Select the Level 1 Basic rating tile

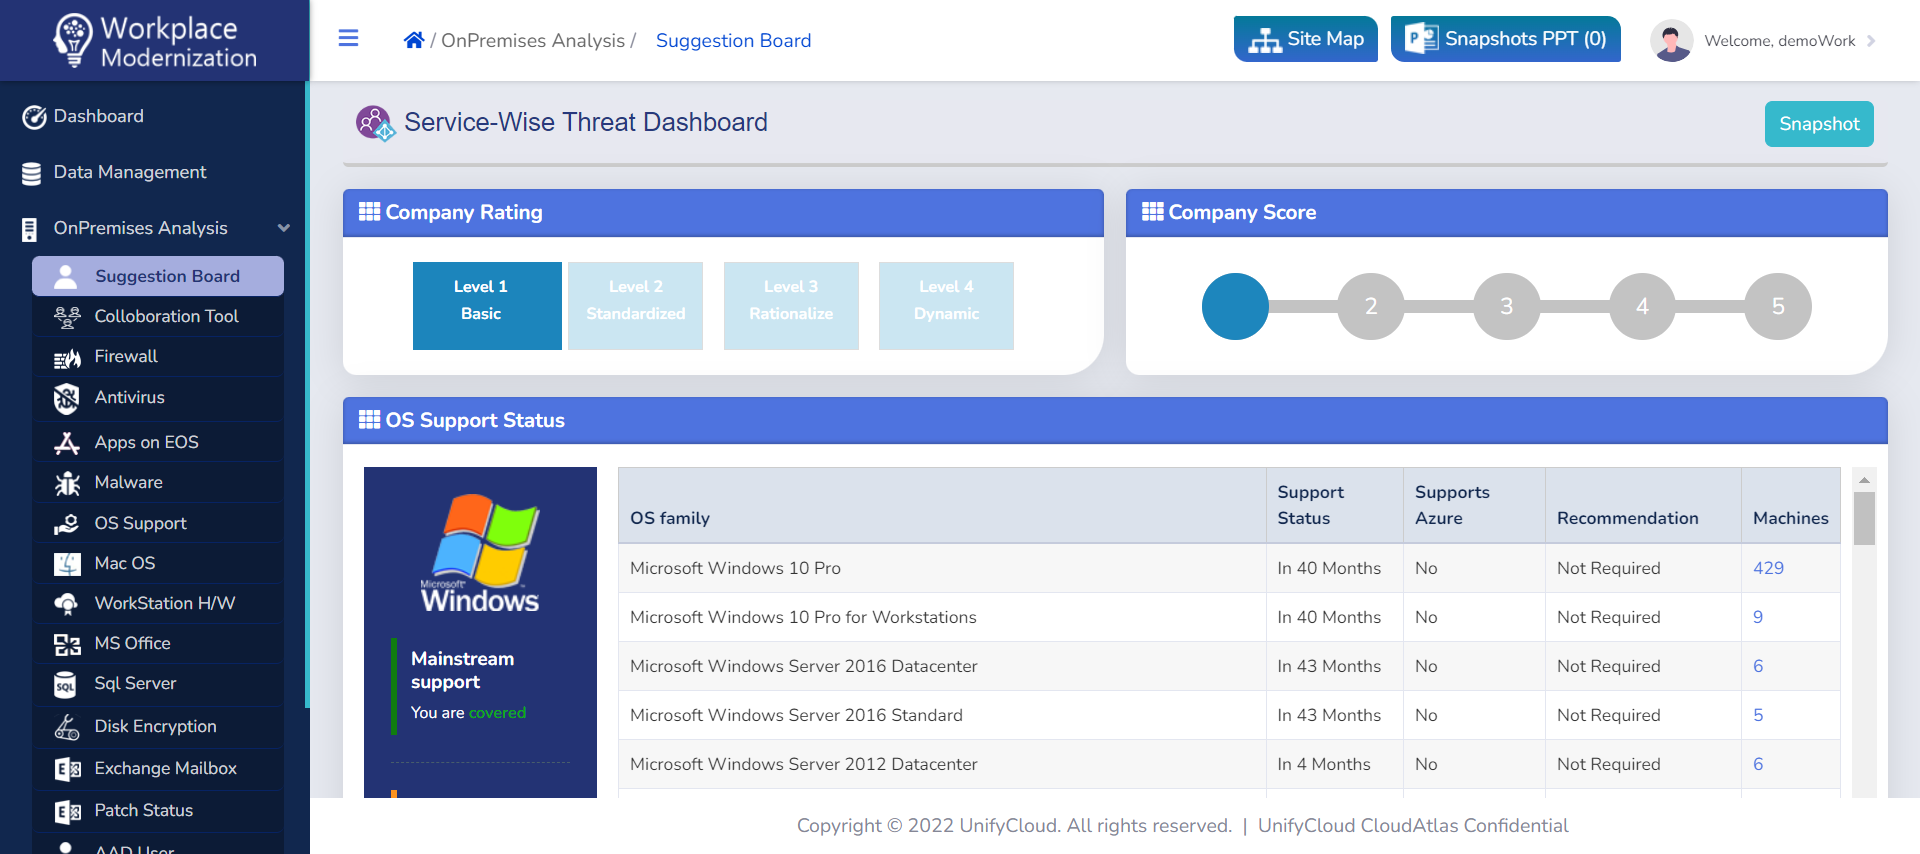click(x=487, y=306)
